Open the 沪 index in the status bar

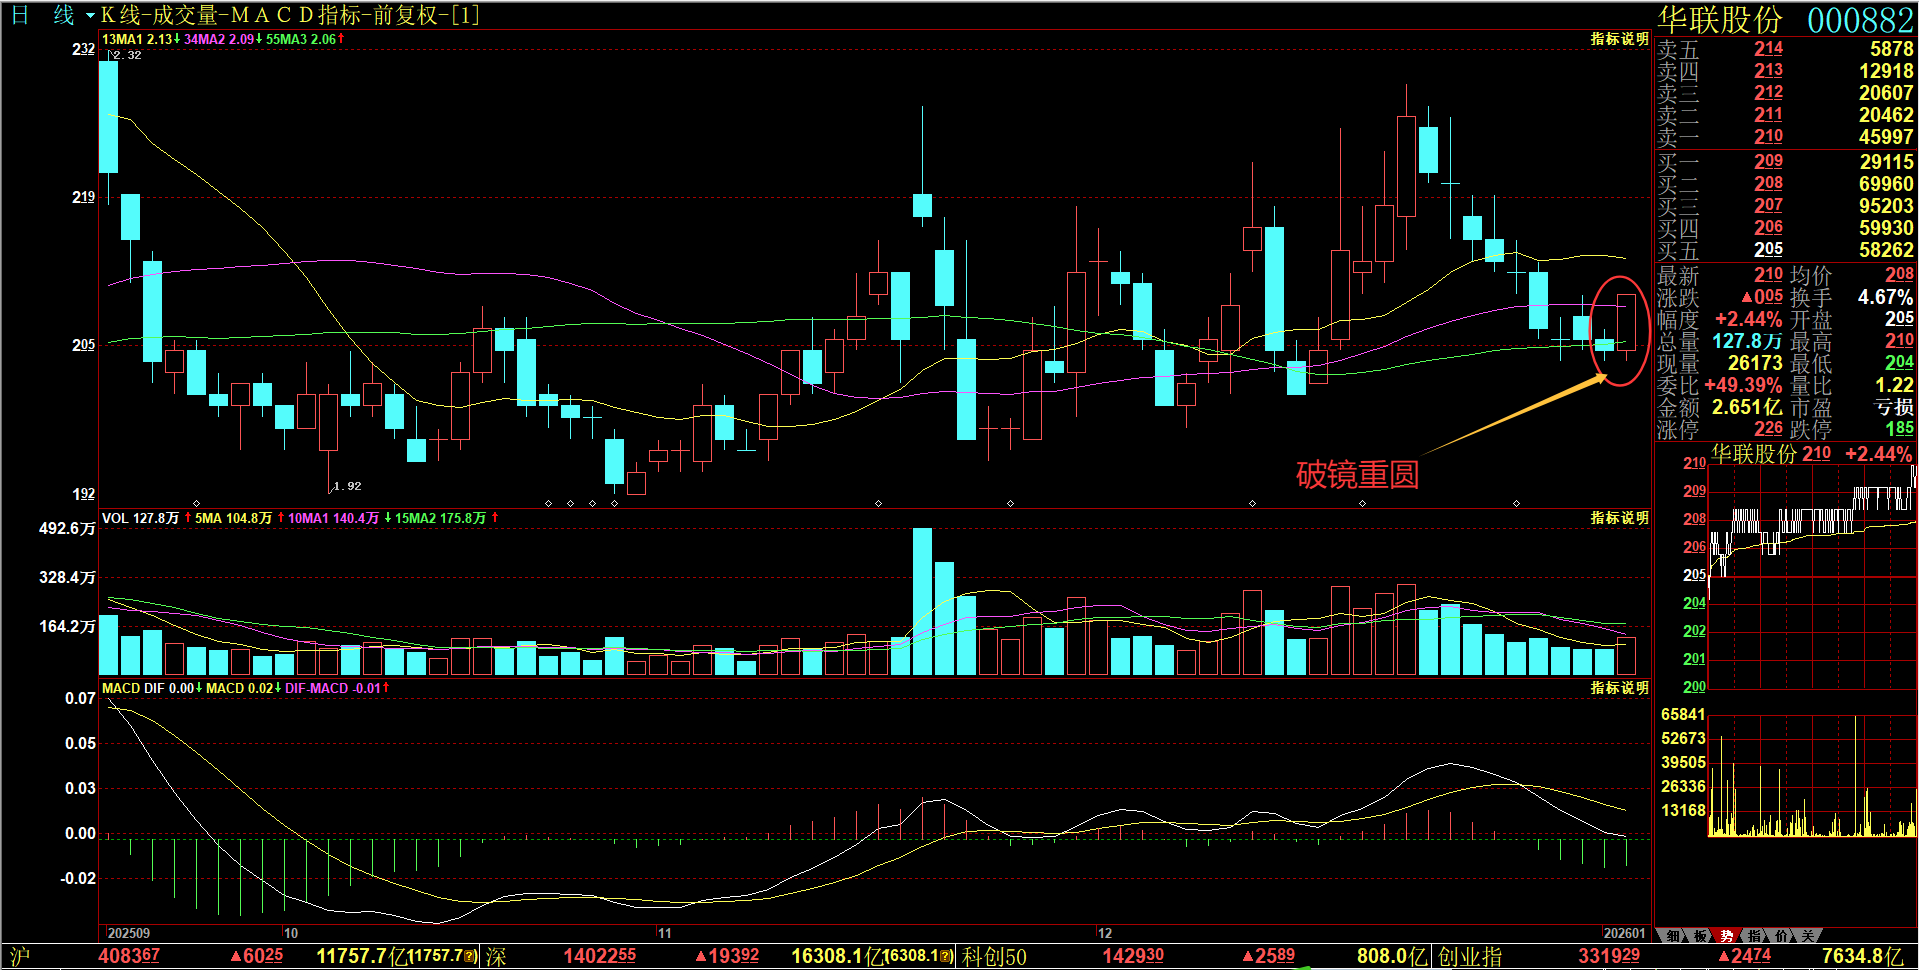click(19, 956)
